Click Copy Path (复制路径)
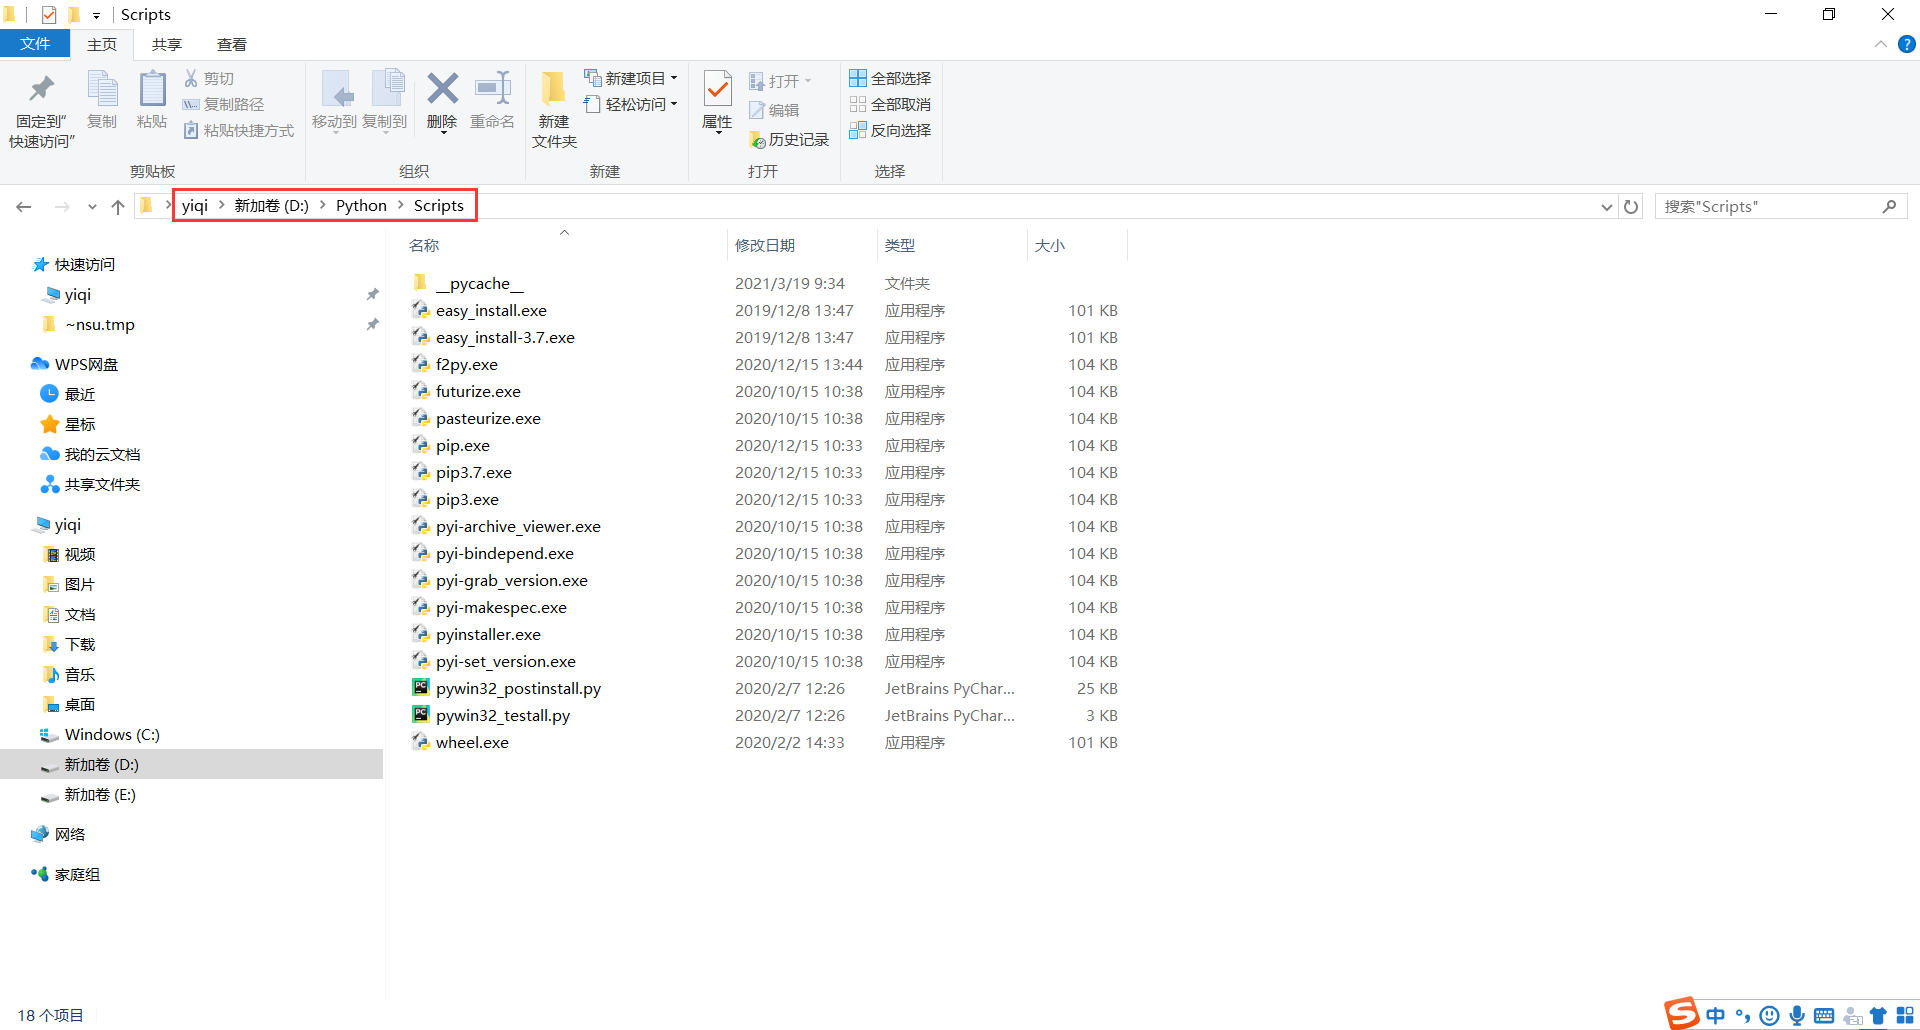The height and width of the screenshot is (1030, 1920). 224,104
